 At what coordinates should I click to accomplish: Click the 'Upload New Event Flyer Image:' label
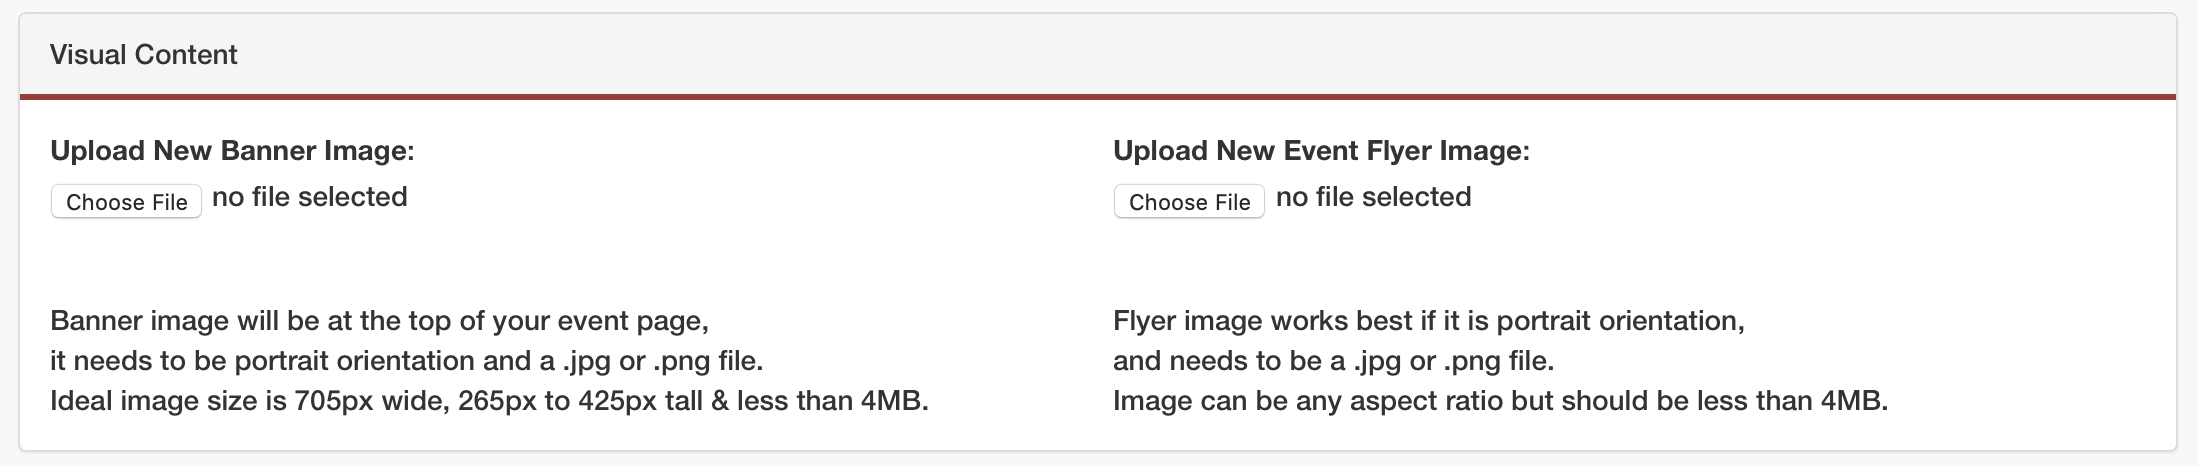pyautogui.click(x=1321, y=151)
